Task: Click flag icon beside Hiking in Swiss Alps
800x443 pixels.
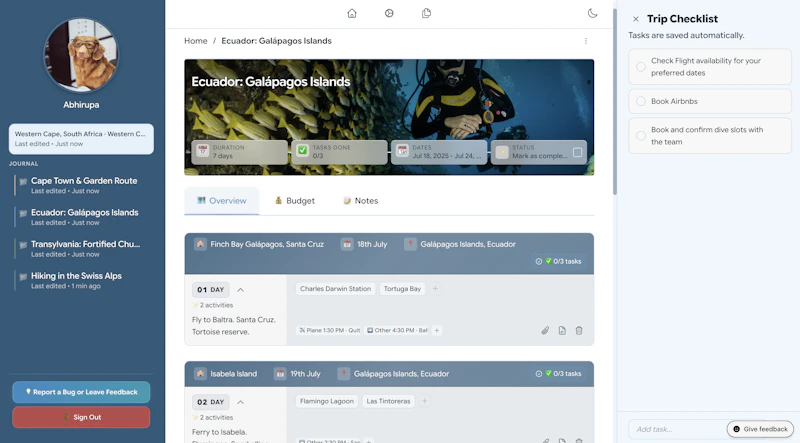Action: click(x=23, y=277)
